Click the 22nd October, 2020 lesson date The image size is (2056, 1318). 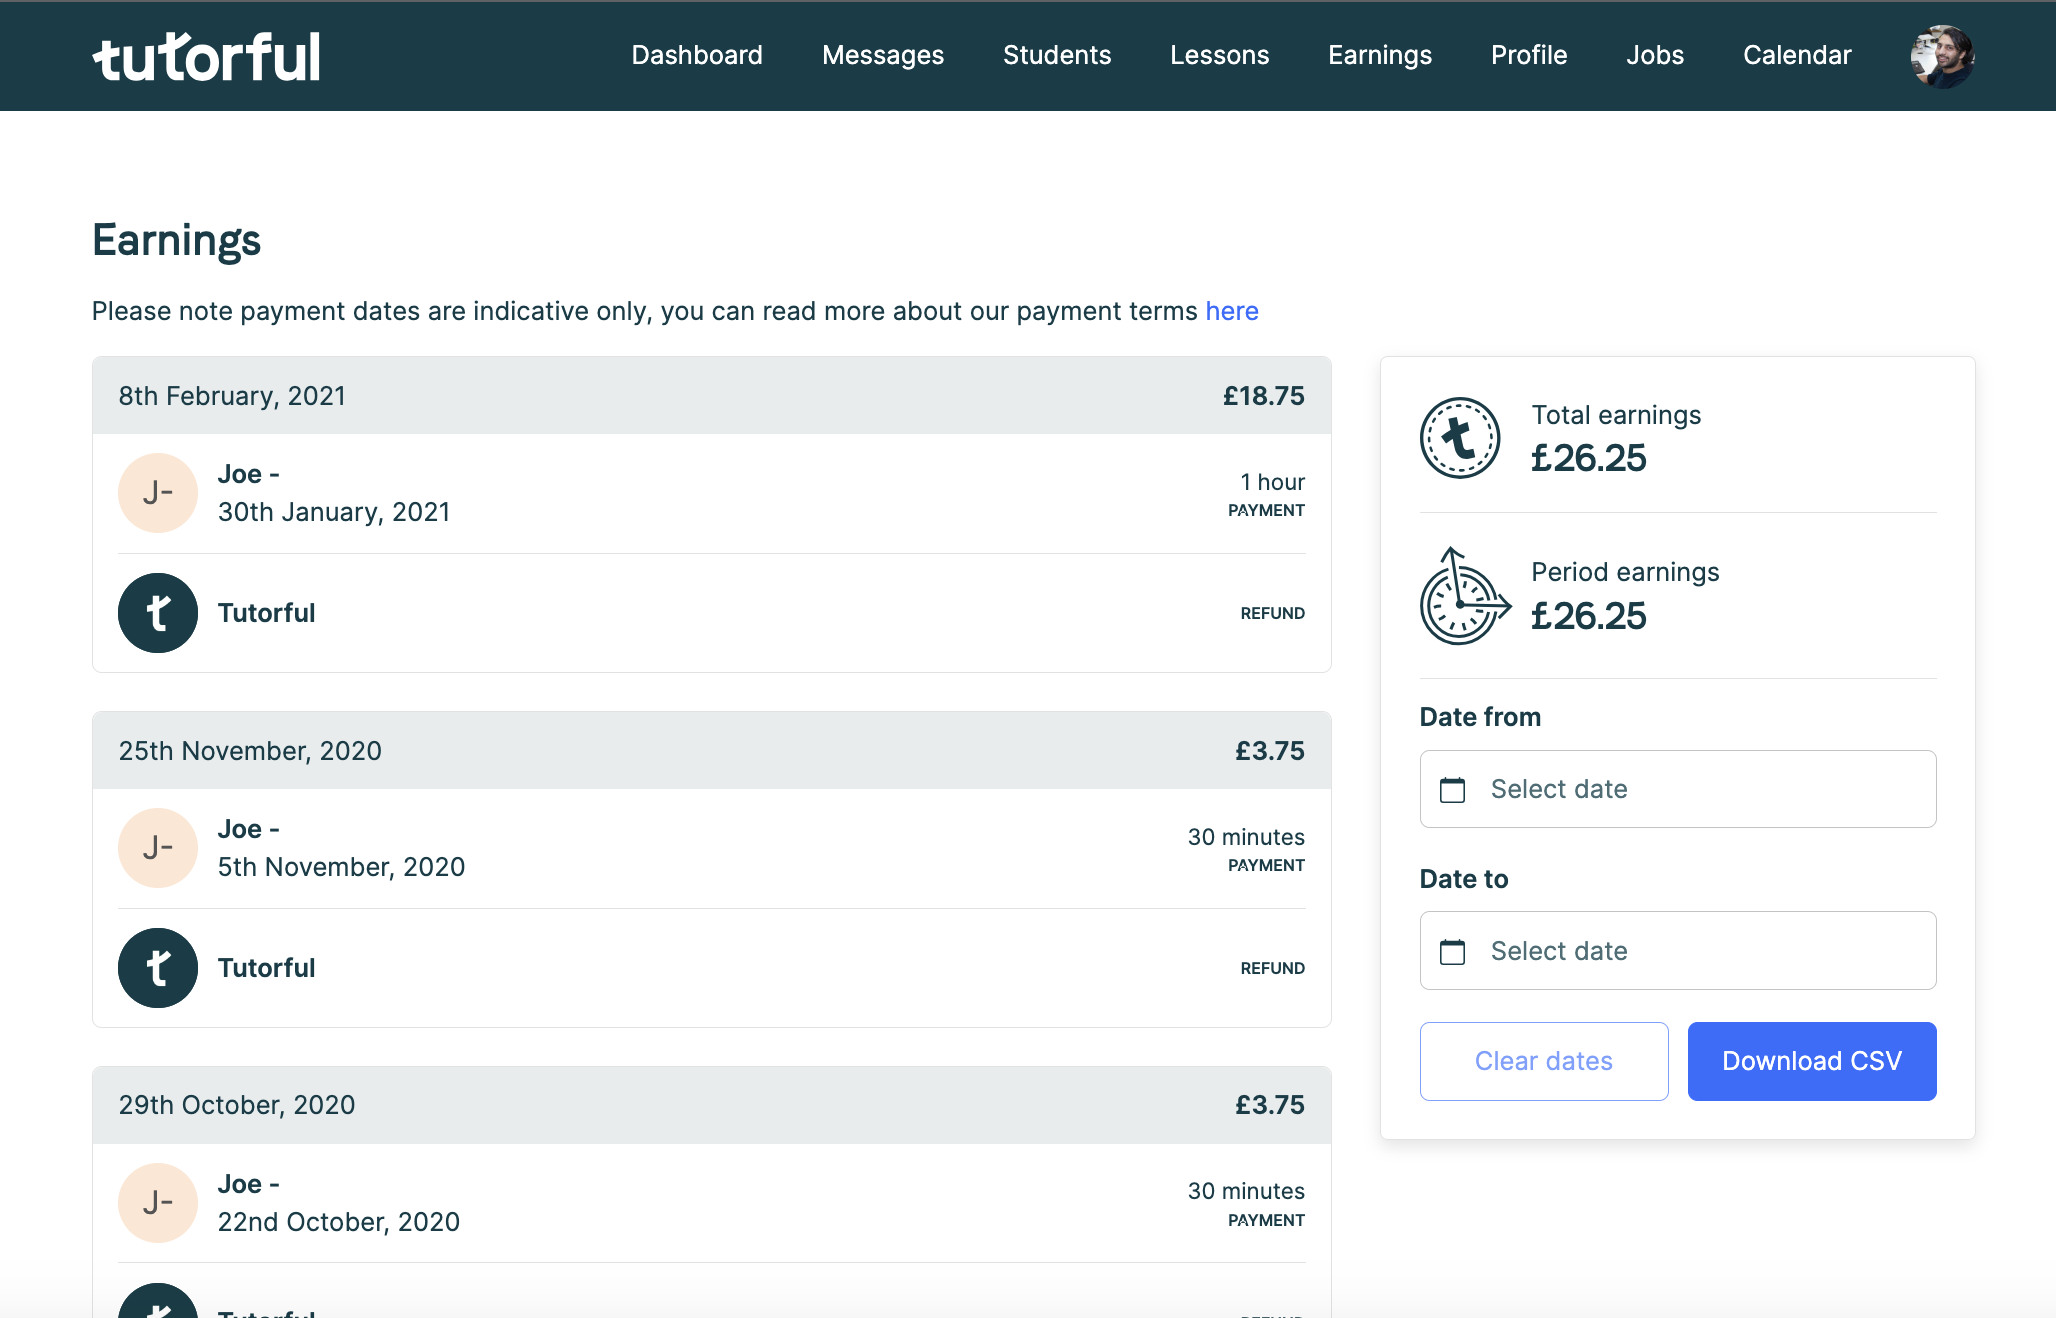[x=339, y=1222]
